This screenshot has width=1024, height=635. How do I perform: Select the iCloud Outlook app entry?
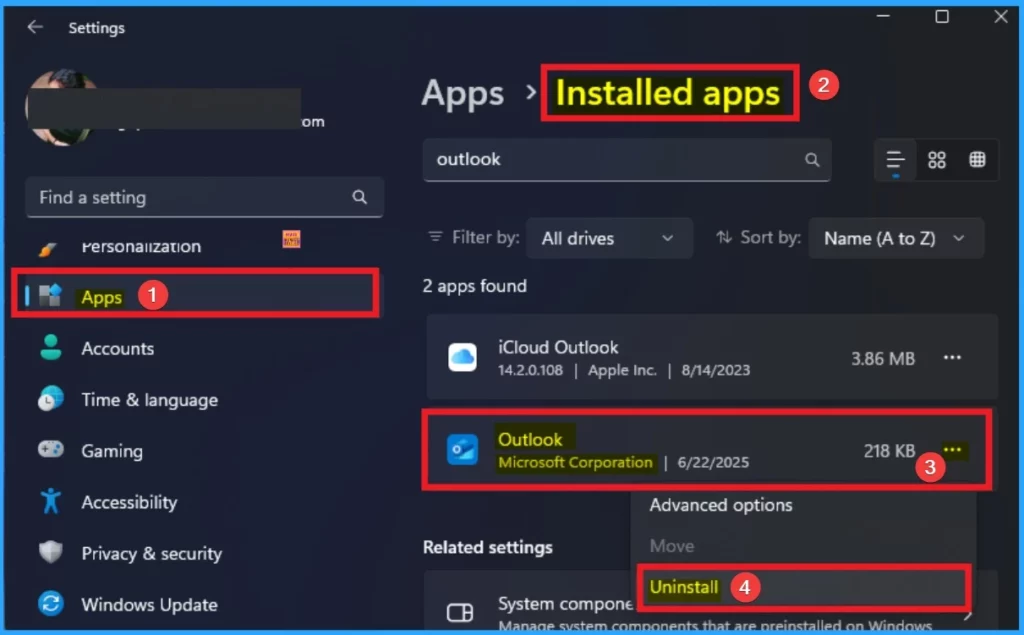pyautogui.click(x=712, y=357)
